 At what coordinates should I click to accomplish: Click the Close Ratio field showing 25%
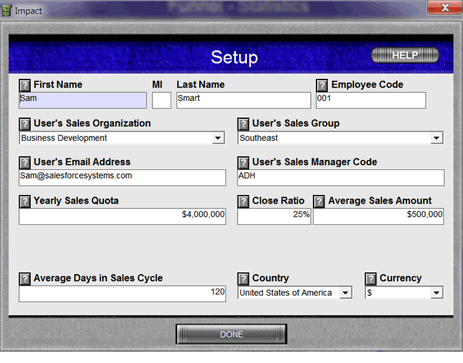click(x=274, y=216)
